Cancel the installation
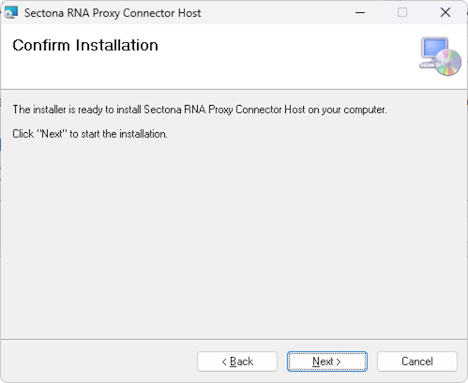 click(417, 361)
